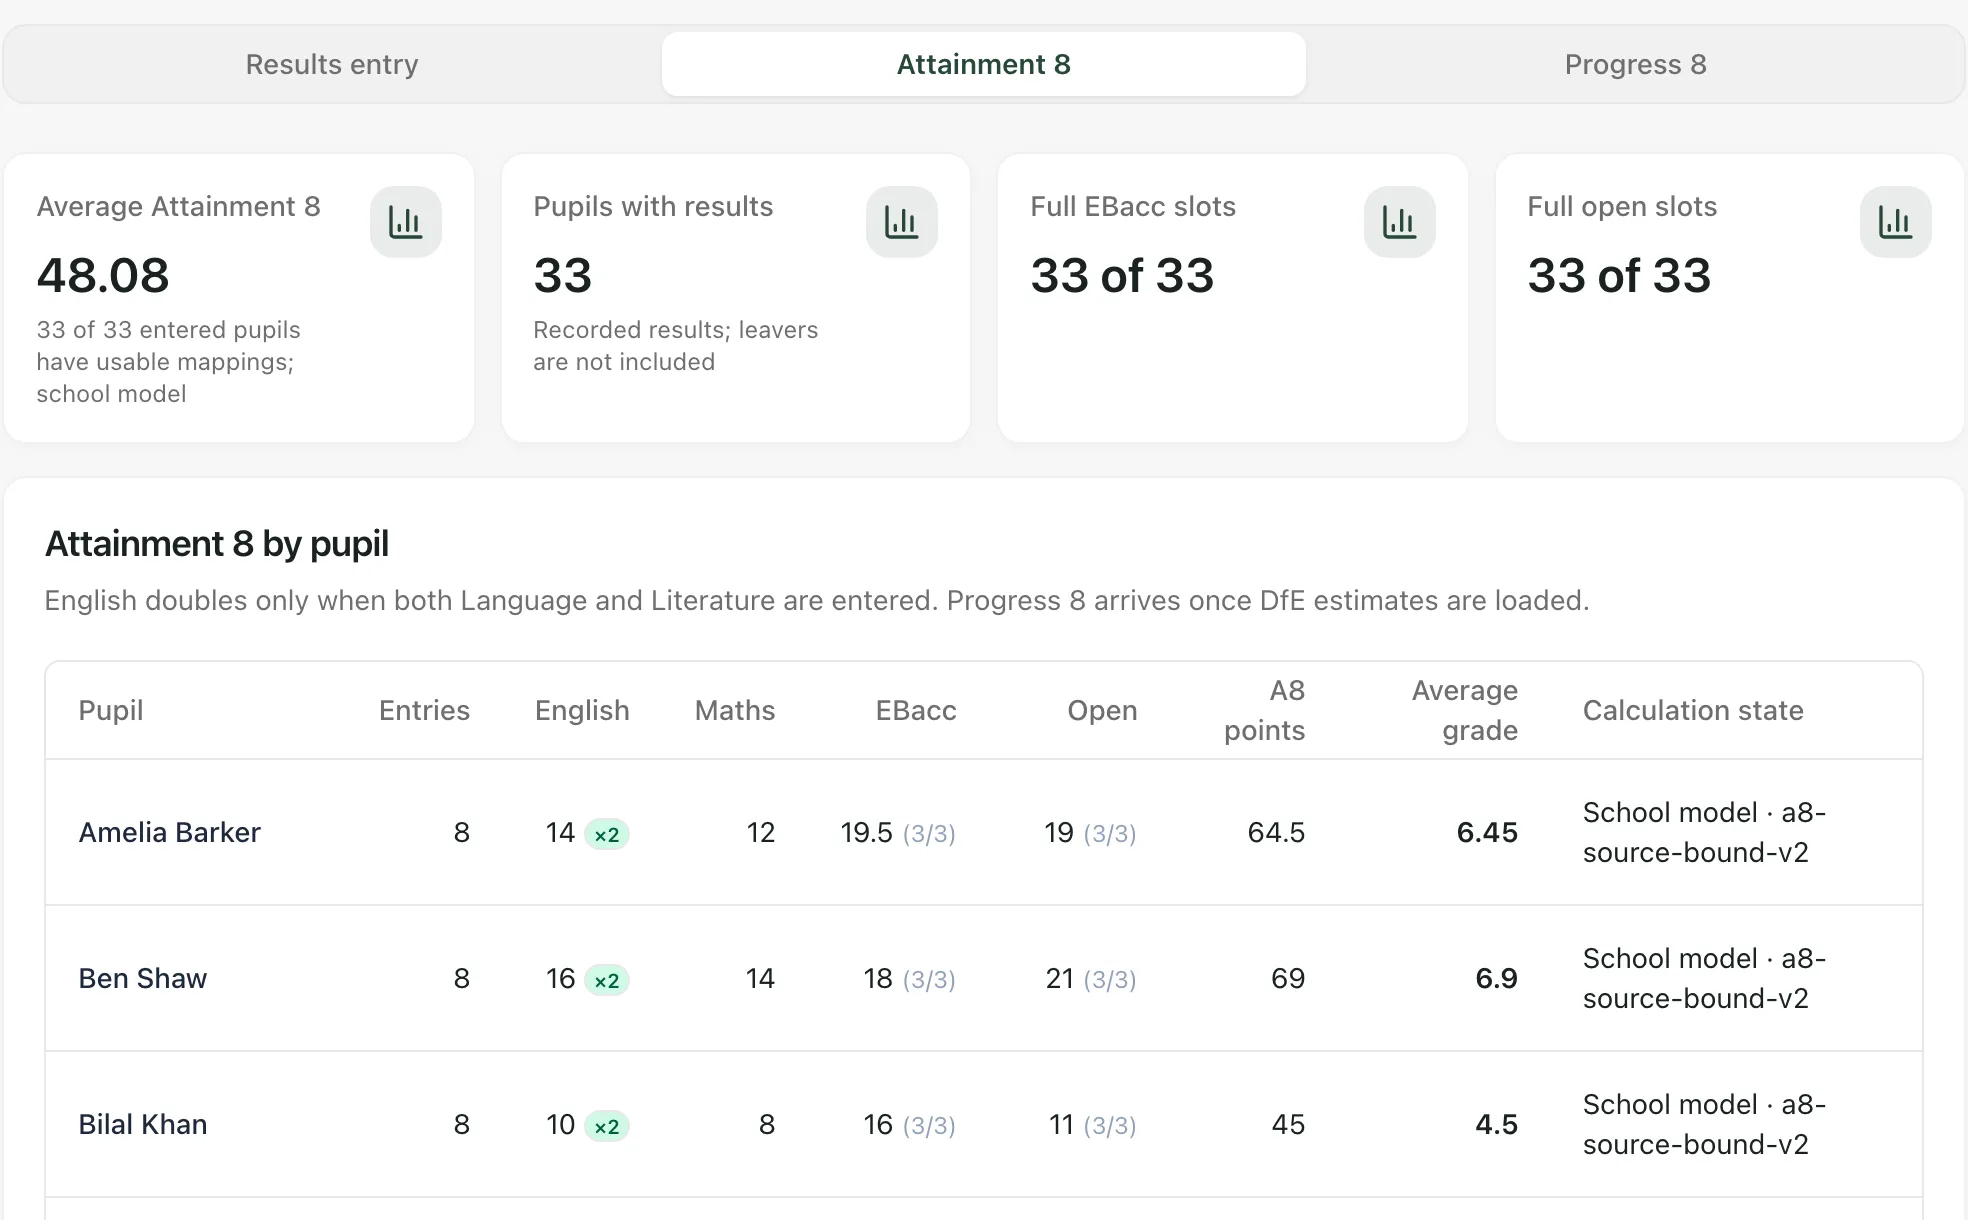Click Bilal Khan's EBacc score 16
The image size is (1968, 1220).
[x=878, y=1124]
